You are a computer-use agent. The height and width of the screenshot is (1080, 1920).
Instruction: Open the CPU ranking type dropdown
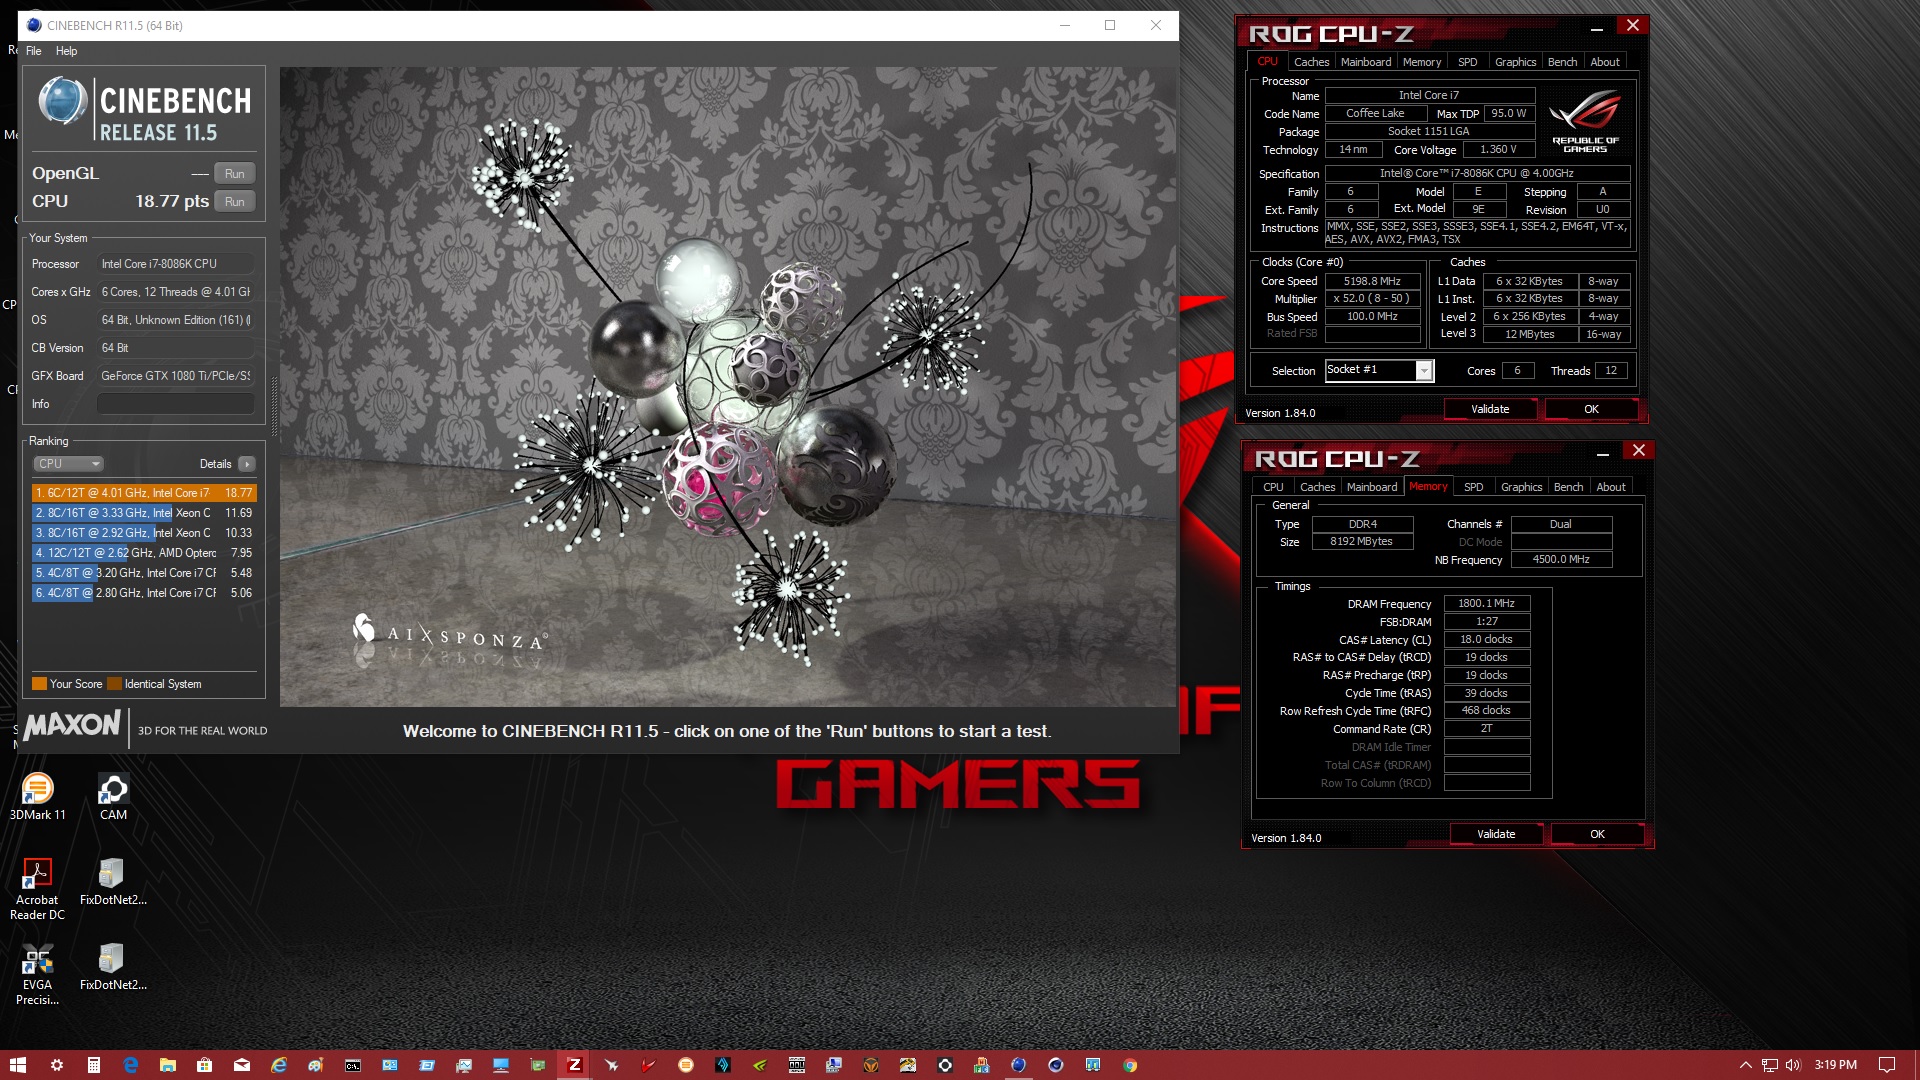click(x=69, y=464)
